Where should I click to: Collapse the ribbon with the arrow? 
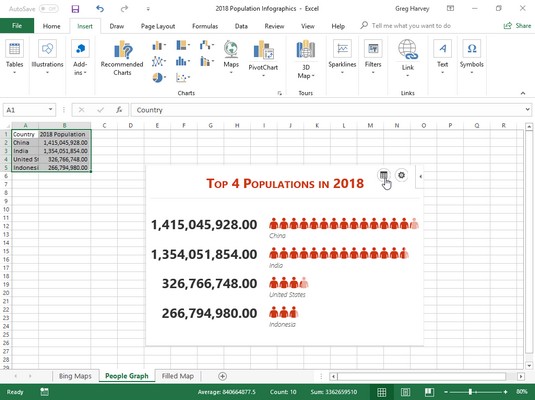[x=523, y=93]
